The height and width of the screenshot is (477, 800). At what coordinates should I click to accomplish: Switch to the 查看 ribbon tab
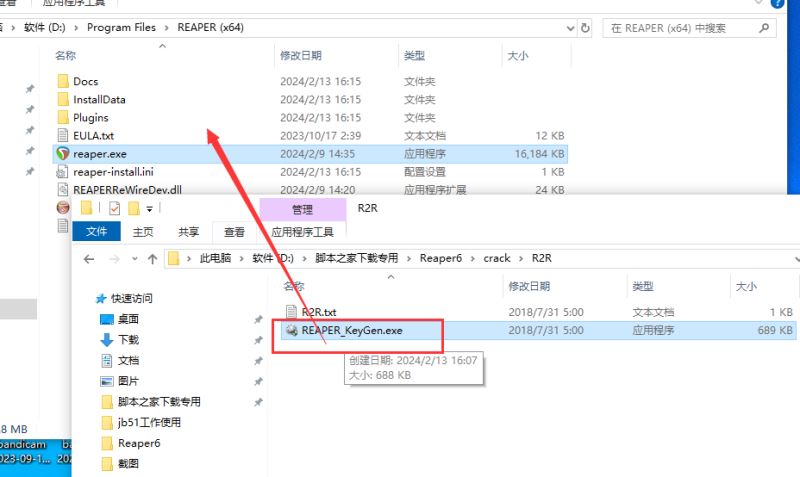click(234, 232)
